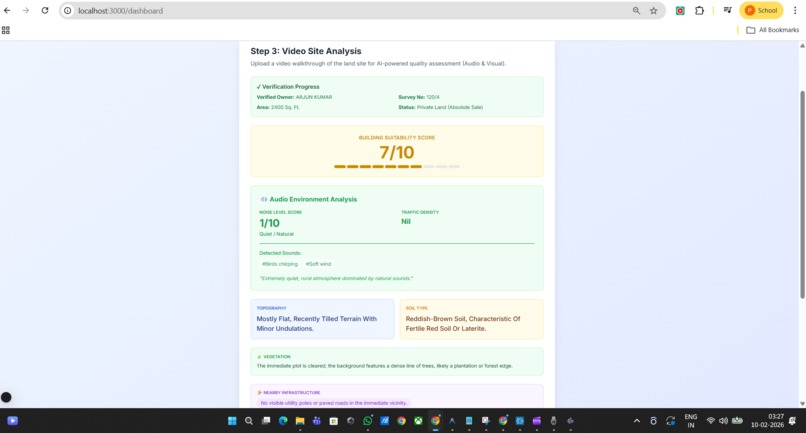View site information icon in address bar
806x433 pixels.
tap(67, 10)
